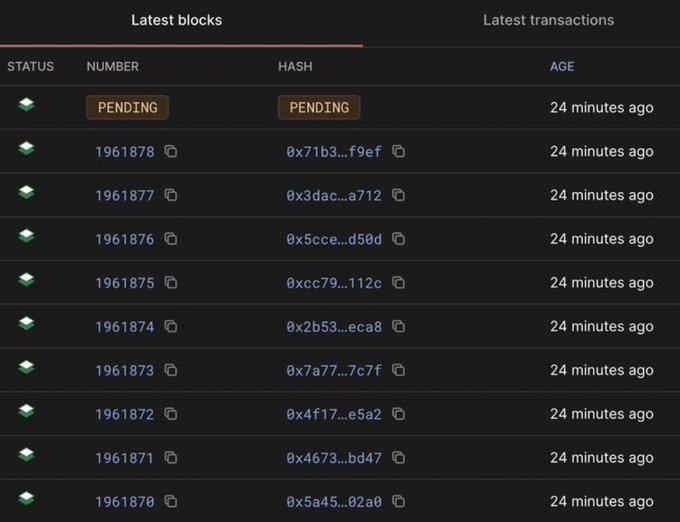Click status icon of block 1961877
The height and width of the screenshot is (522, 680).
click(x=27, y=193)
